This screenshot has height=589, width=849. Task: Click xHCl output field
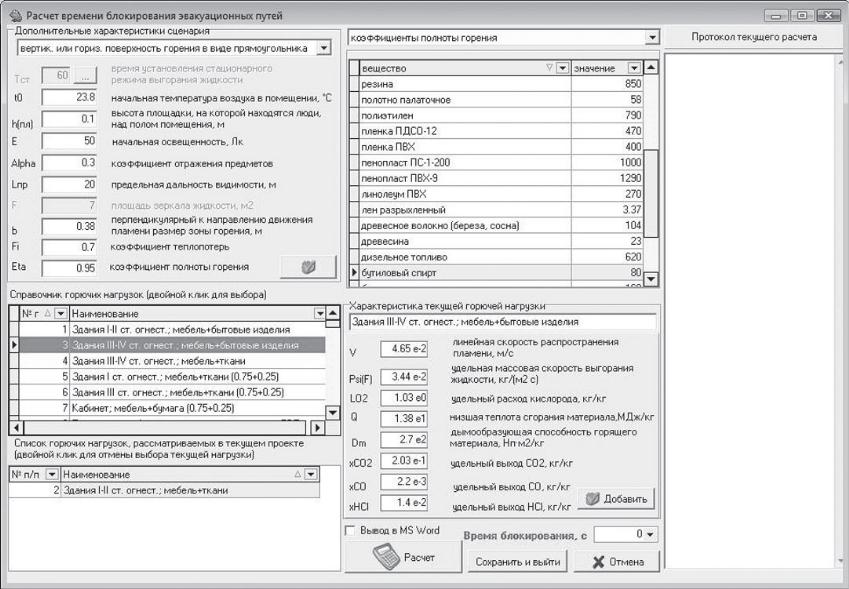[x=404, y=503]
